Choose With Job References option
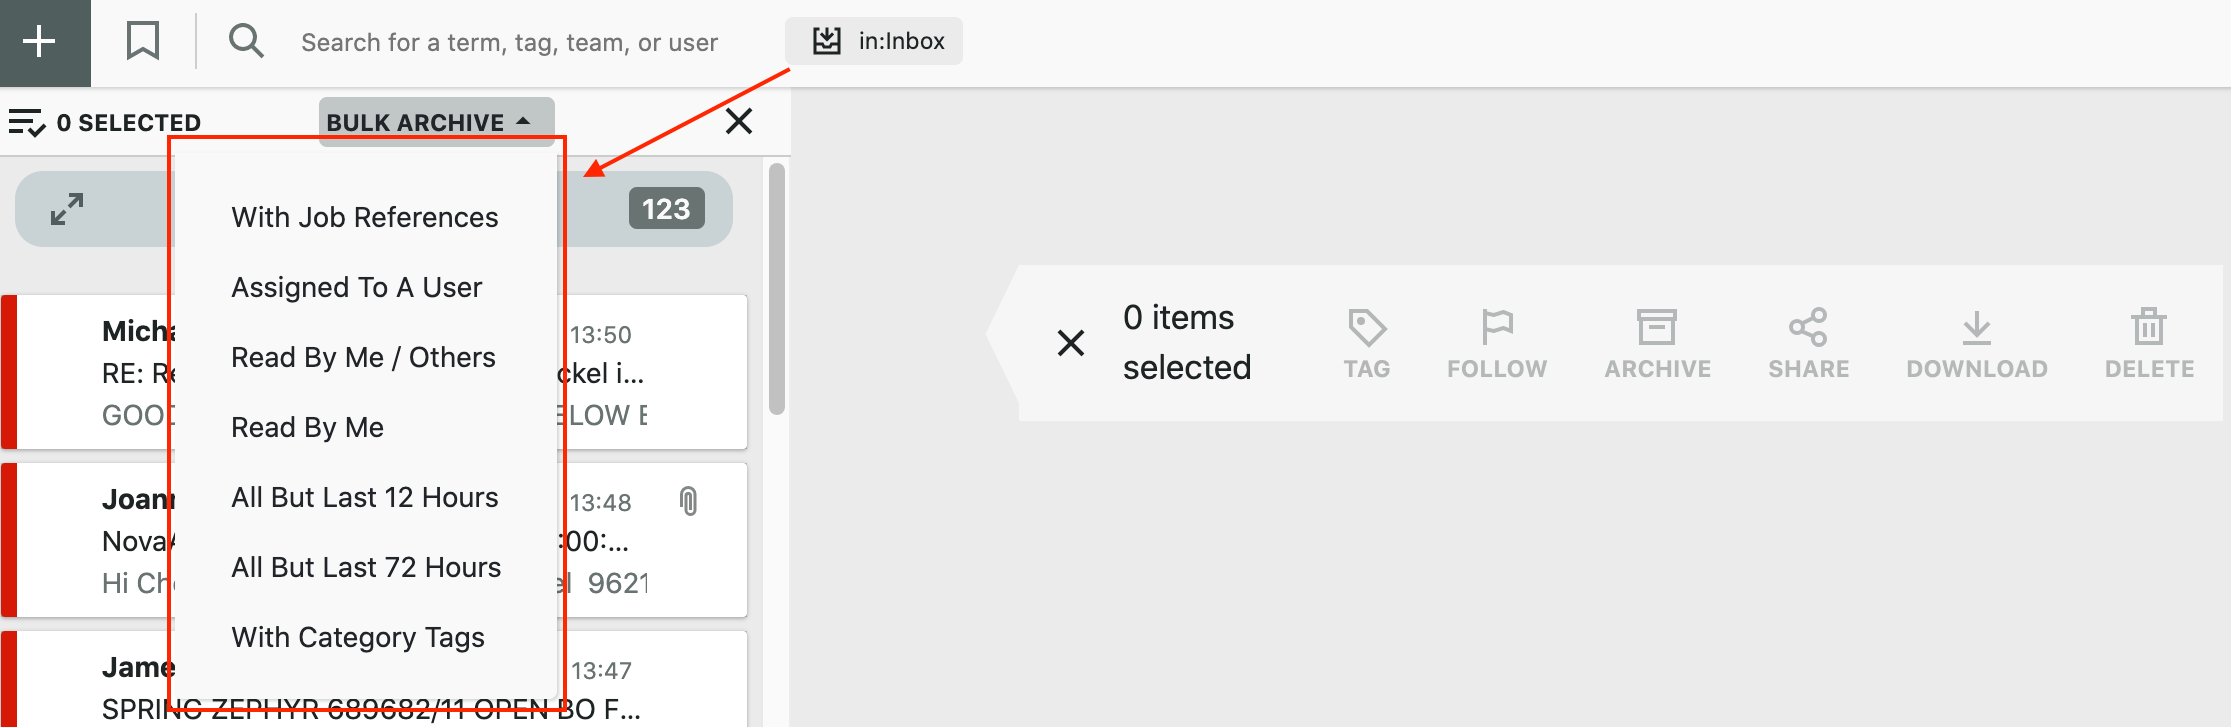 click(365, 218)
